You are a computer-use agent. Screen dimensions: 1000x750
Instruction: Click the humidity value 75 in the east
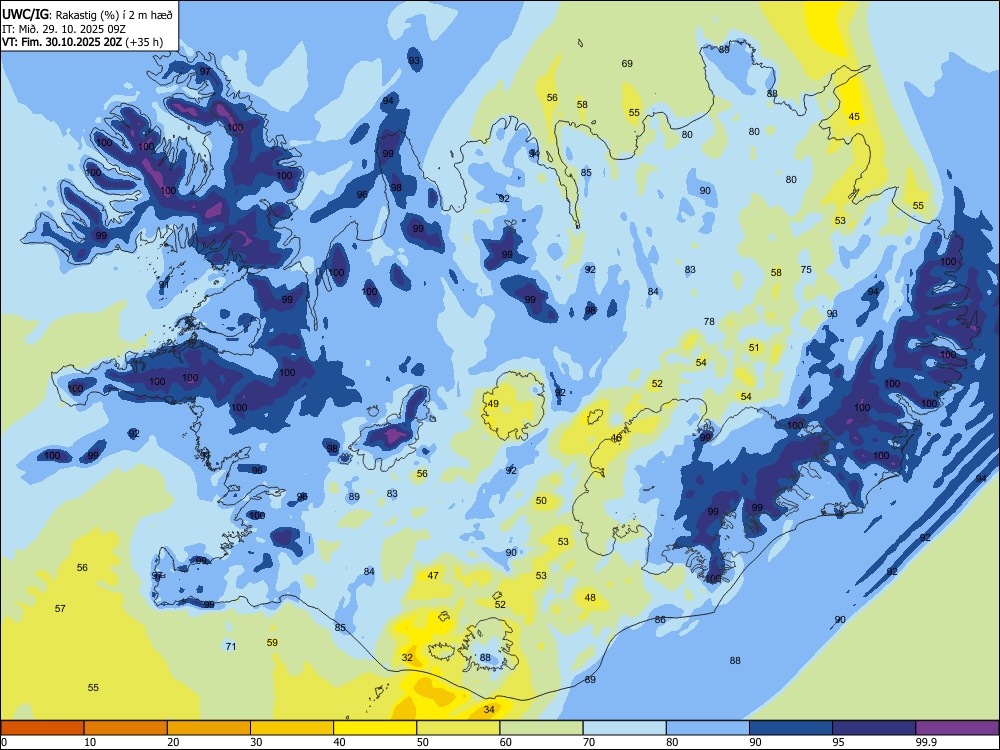pos(806,270)
